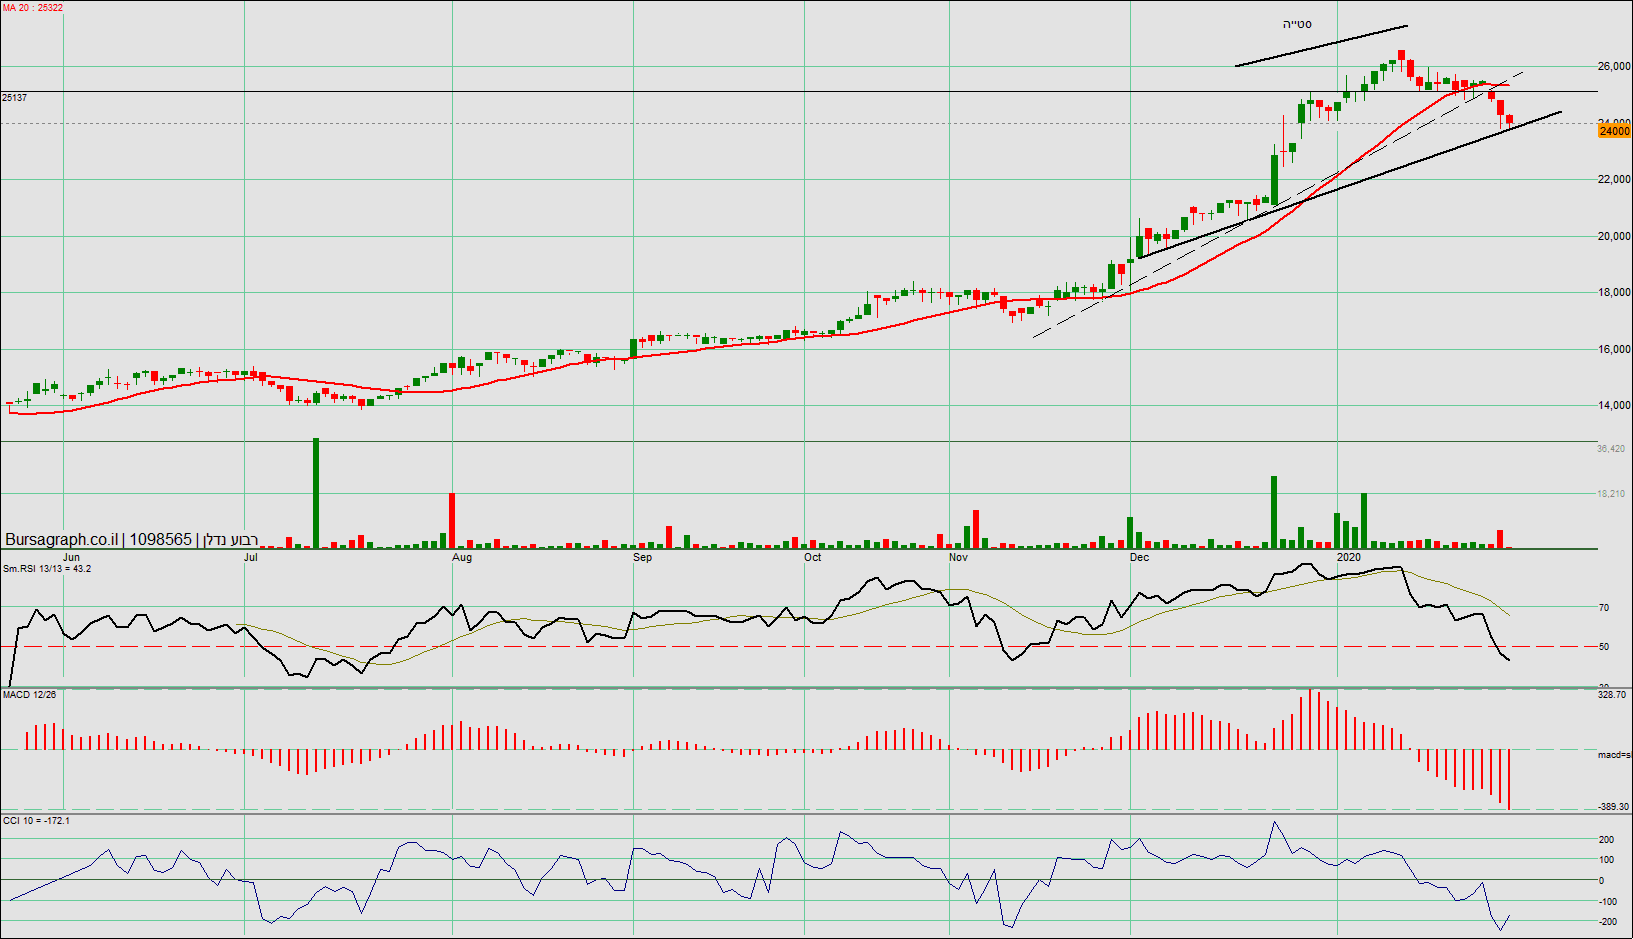Screen dimensions: 1633x939
Task: Select the Aug month marker
Action: (x=462, y=557)
